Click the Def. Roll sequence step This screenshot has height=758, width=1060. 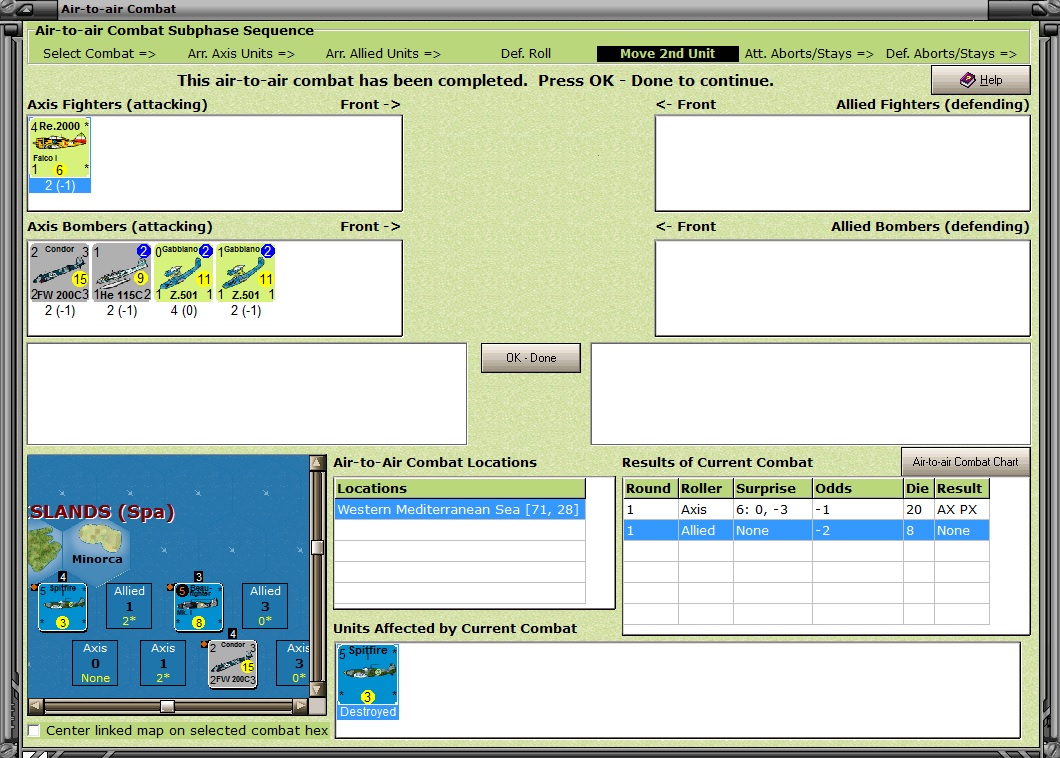525,53
